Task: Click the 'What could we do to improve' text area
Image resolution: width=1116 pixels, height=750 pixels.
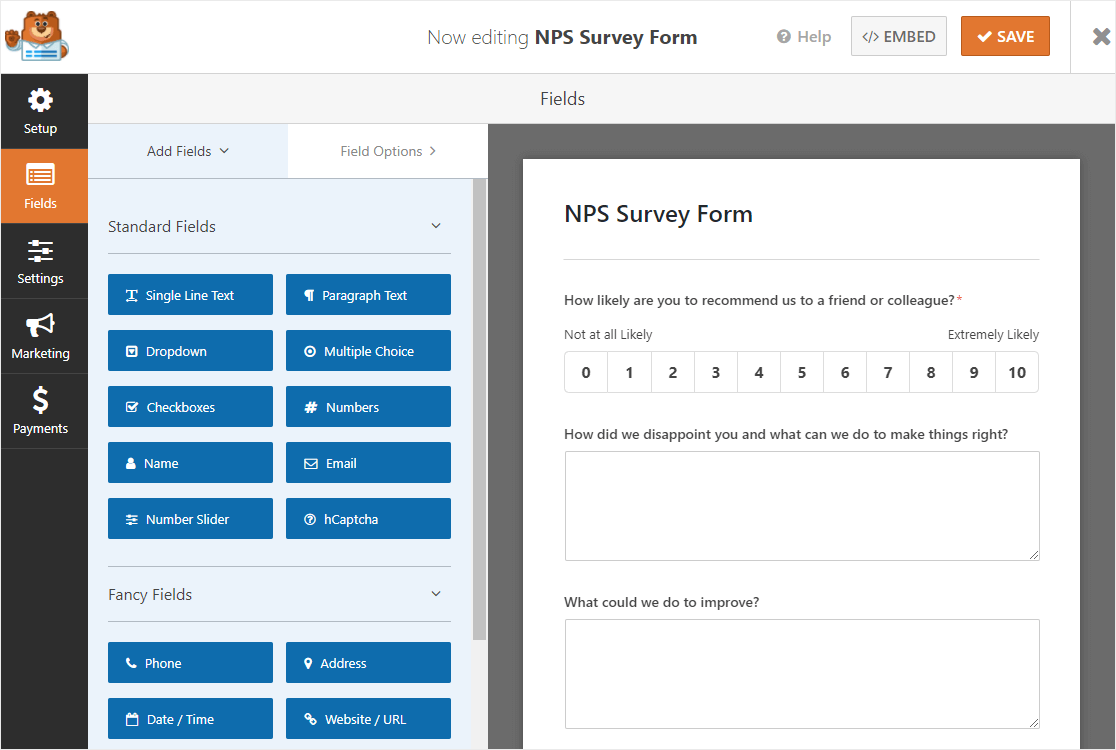Action: click(802, 674)
